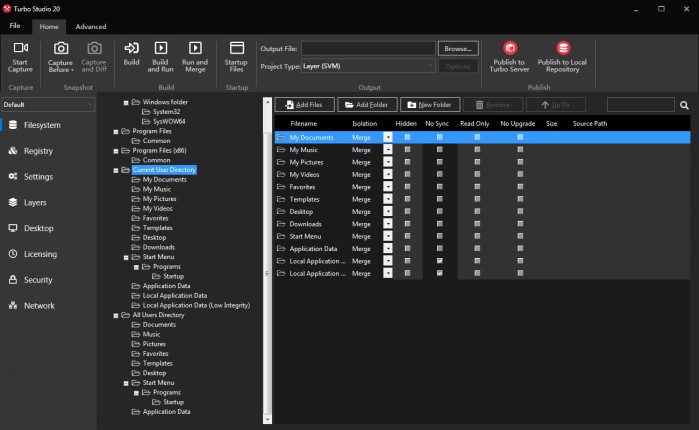Click Publish to Turbo Server icon

click(510, 49)
